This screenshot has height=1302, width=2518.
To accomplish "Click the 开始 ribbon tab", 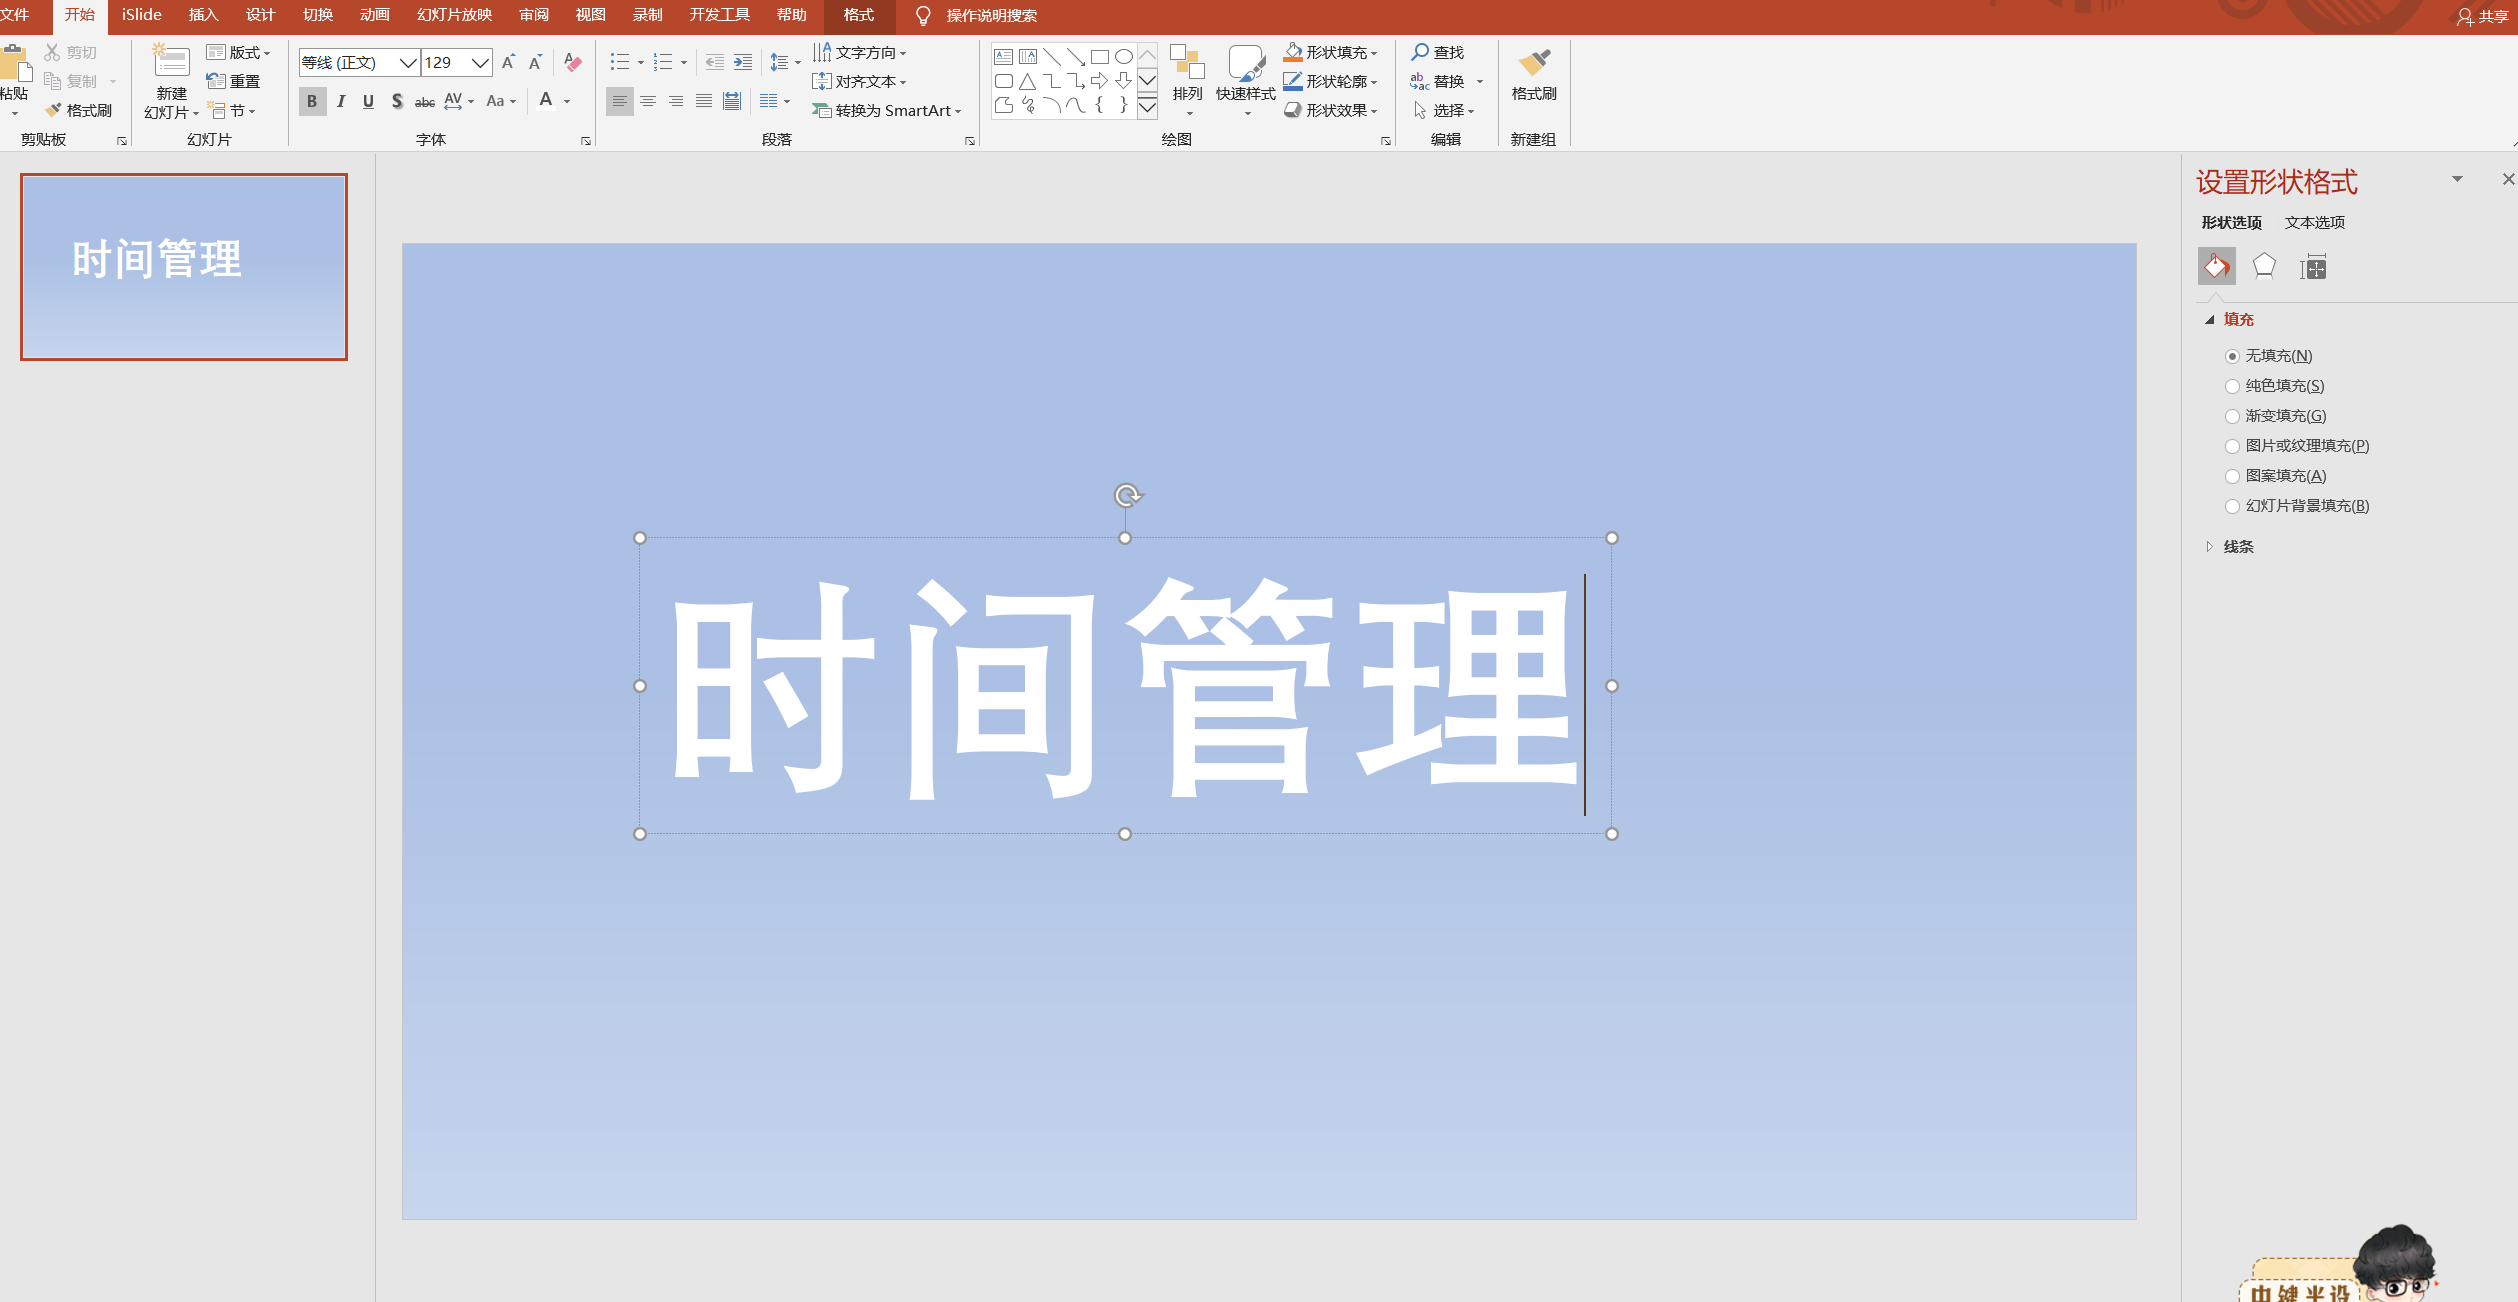I will [80, 15].
